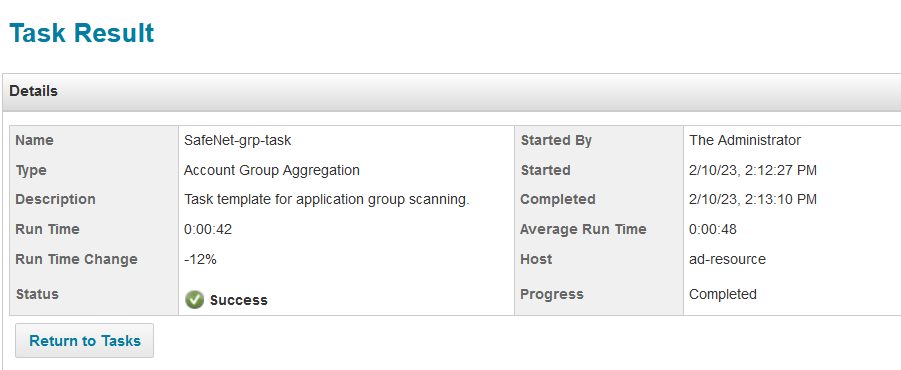The width and height of the screenshot is (901, 370).
Task: Click the Account Group Aggregation type value
Action: point(272,170)
